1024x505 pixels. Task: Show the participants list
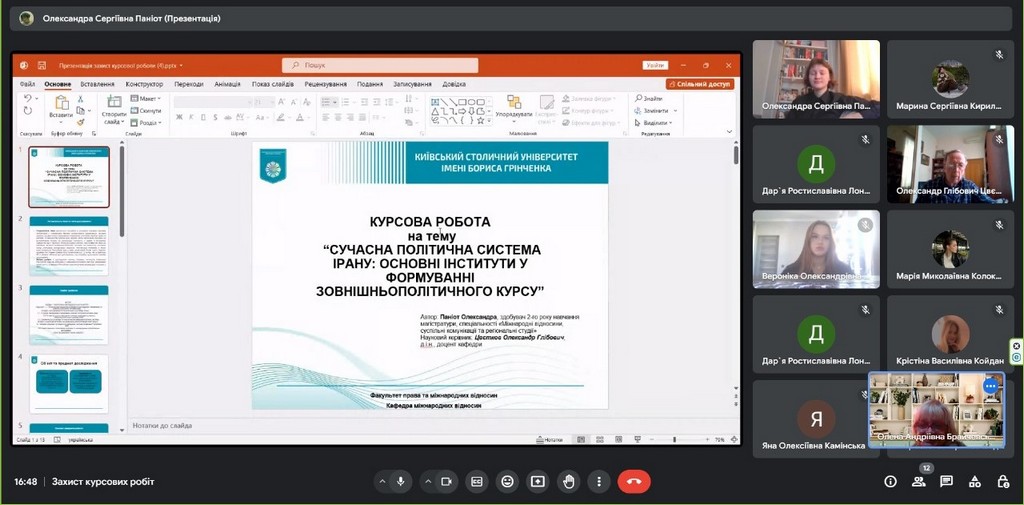pyautogui.click(x=918, y=481)
